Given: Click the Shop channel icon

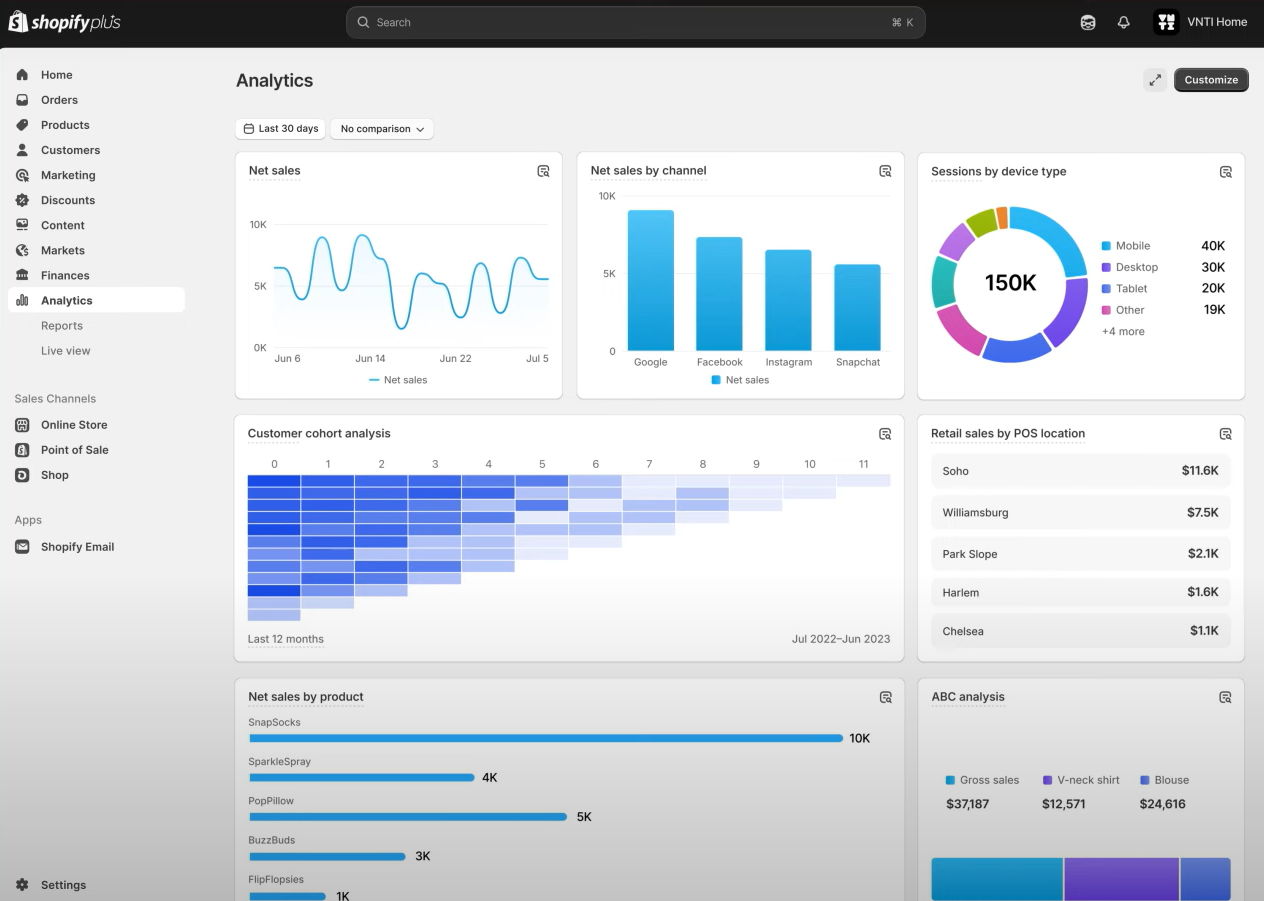Looking at the screenshot, I should point(22,475).
